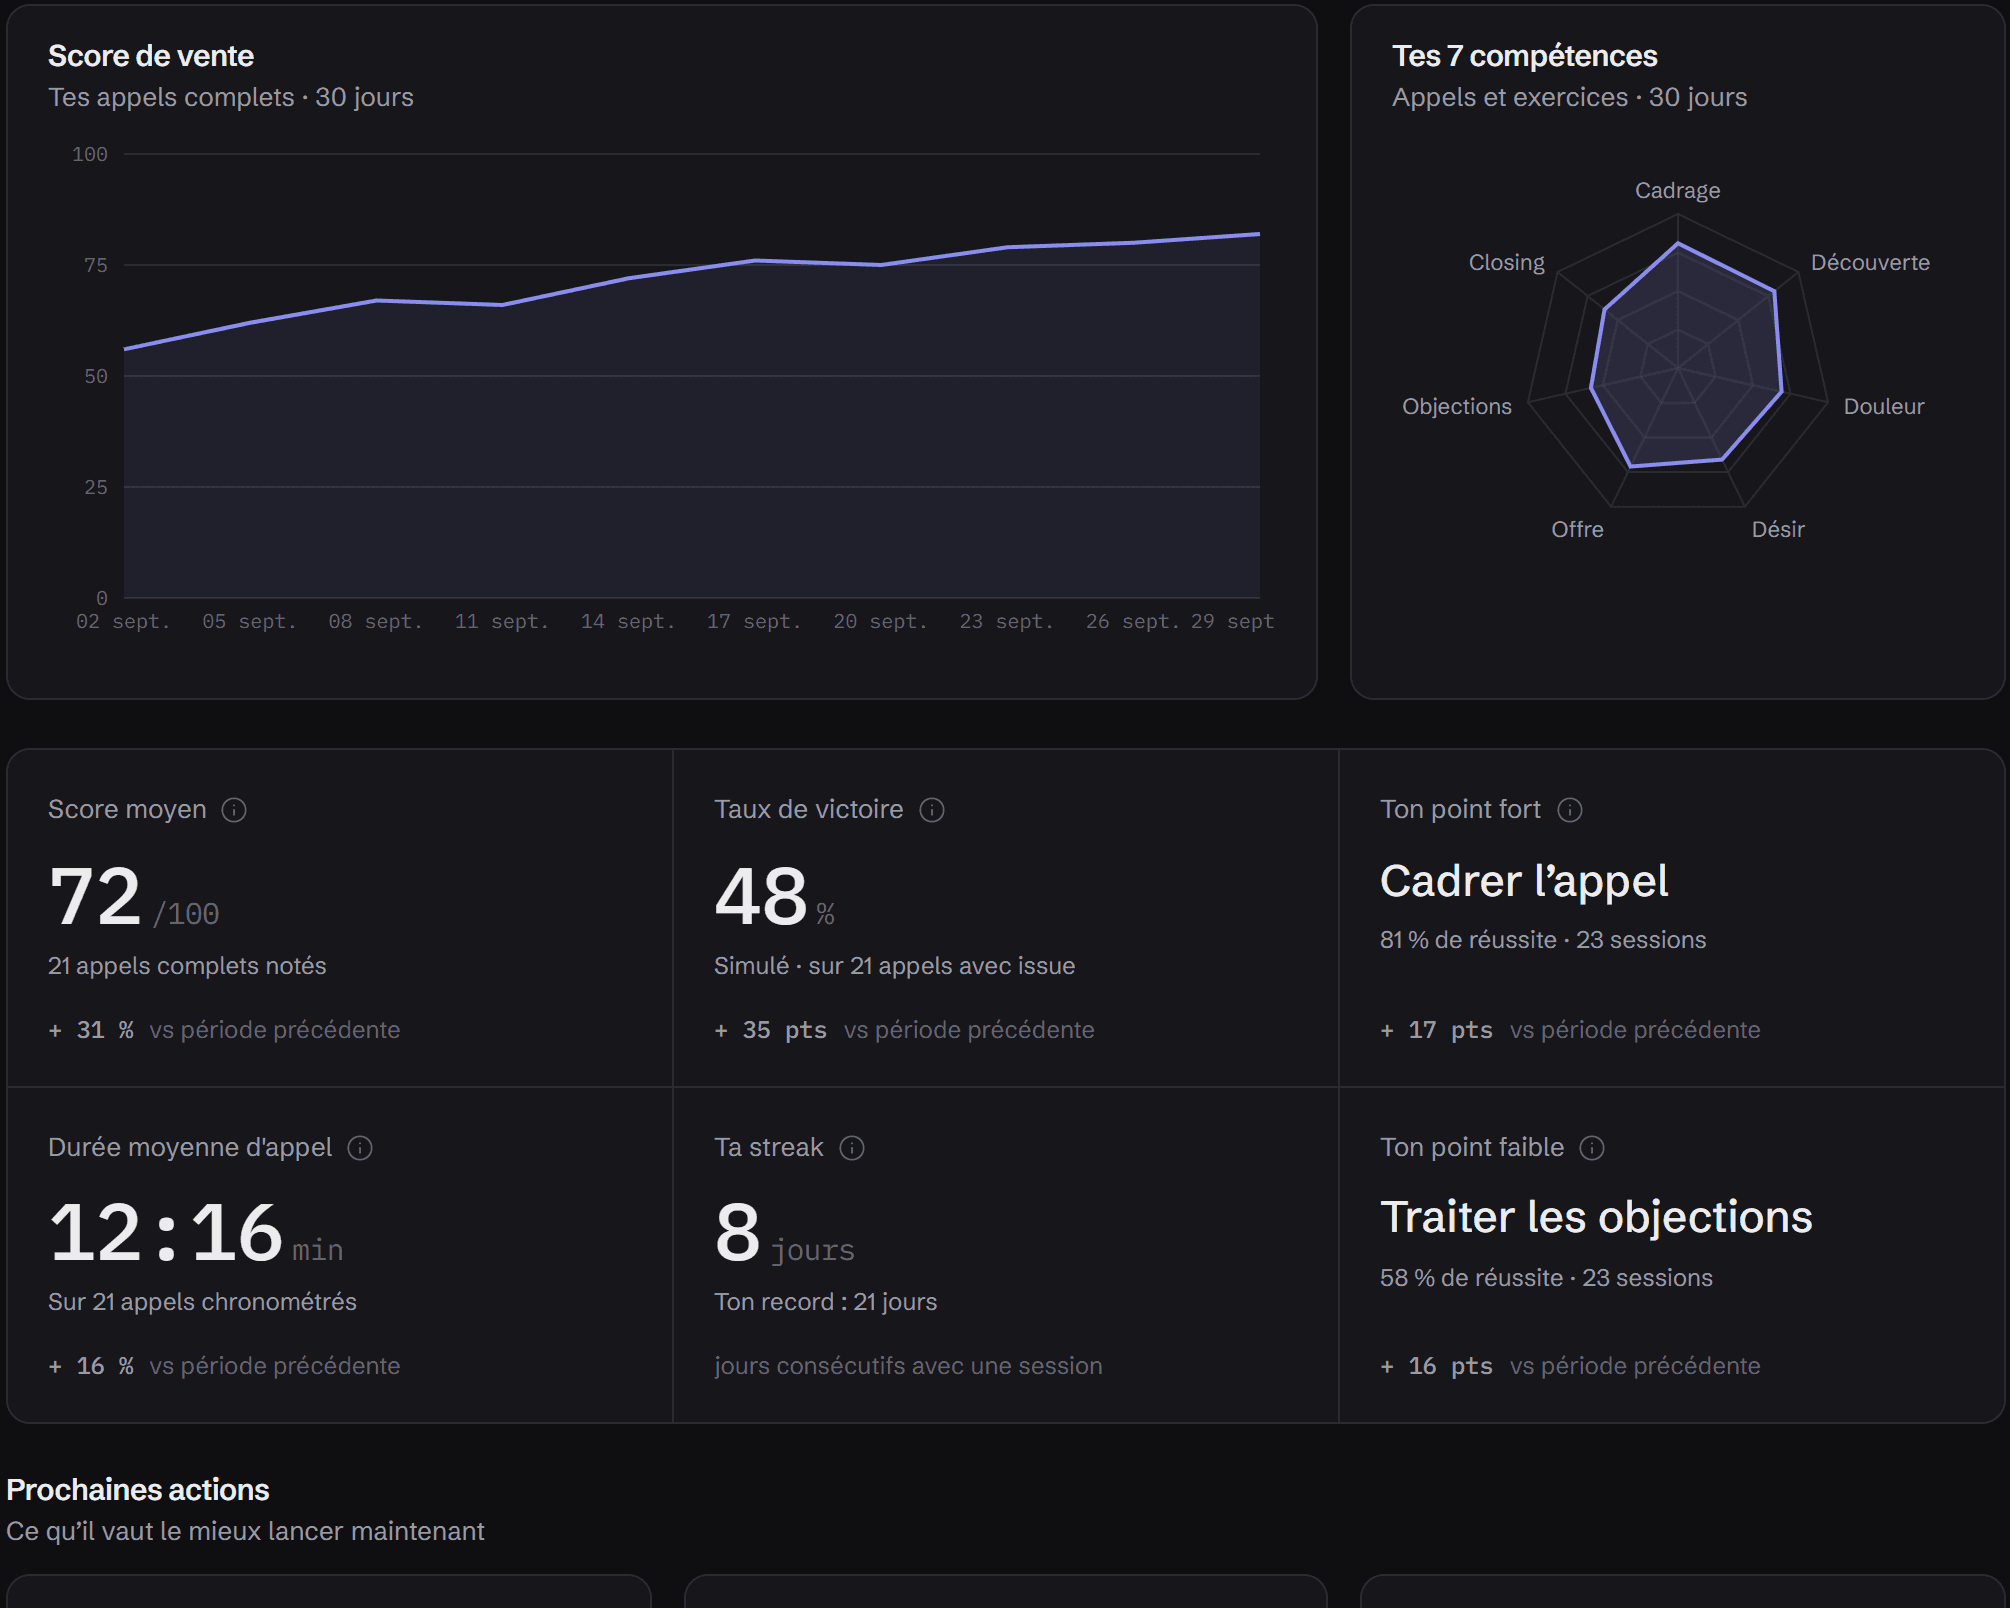Screen dimensions: 2010x1608
Task: Select the Cadrage label on radar chart
Action: (x=1678, y=190)
